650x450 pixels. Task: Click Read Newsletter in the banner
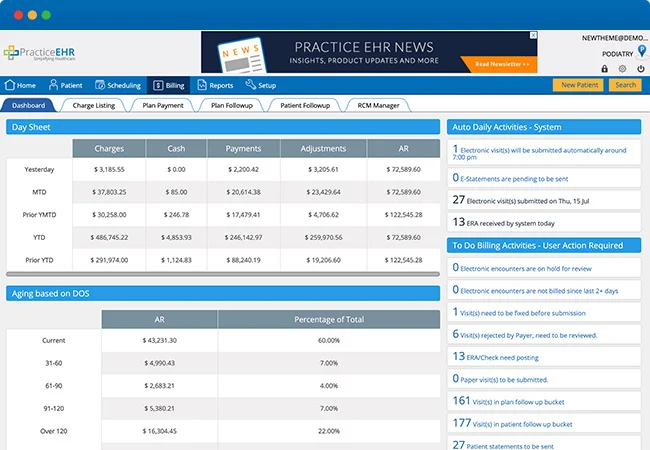[x=502, y=64]
